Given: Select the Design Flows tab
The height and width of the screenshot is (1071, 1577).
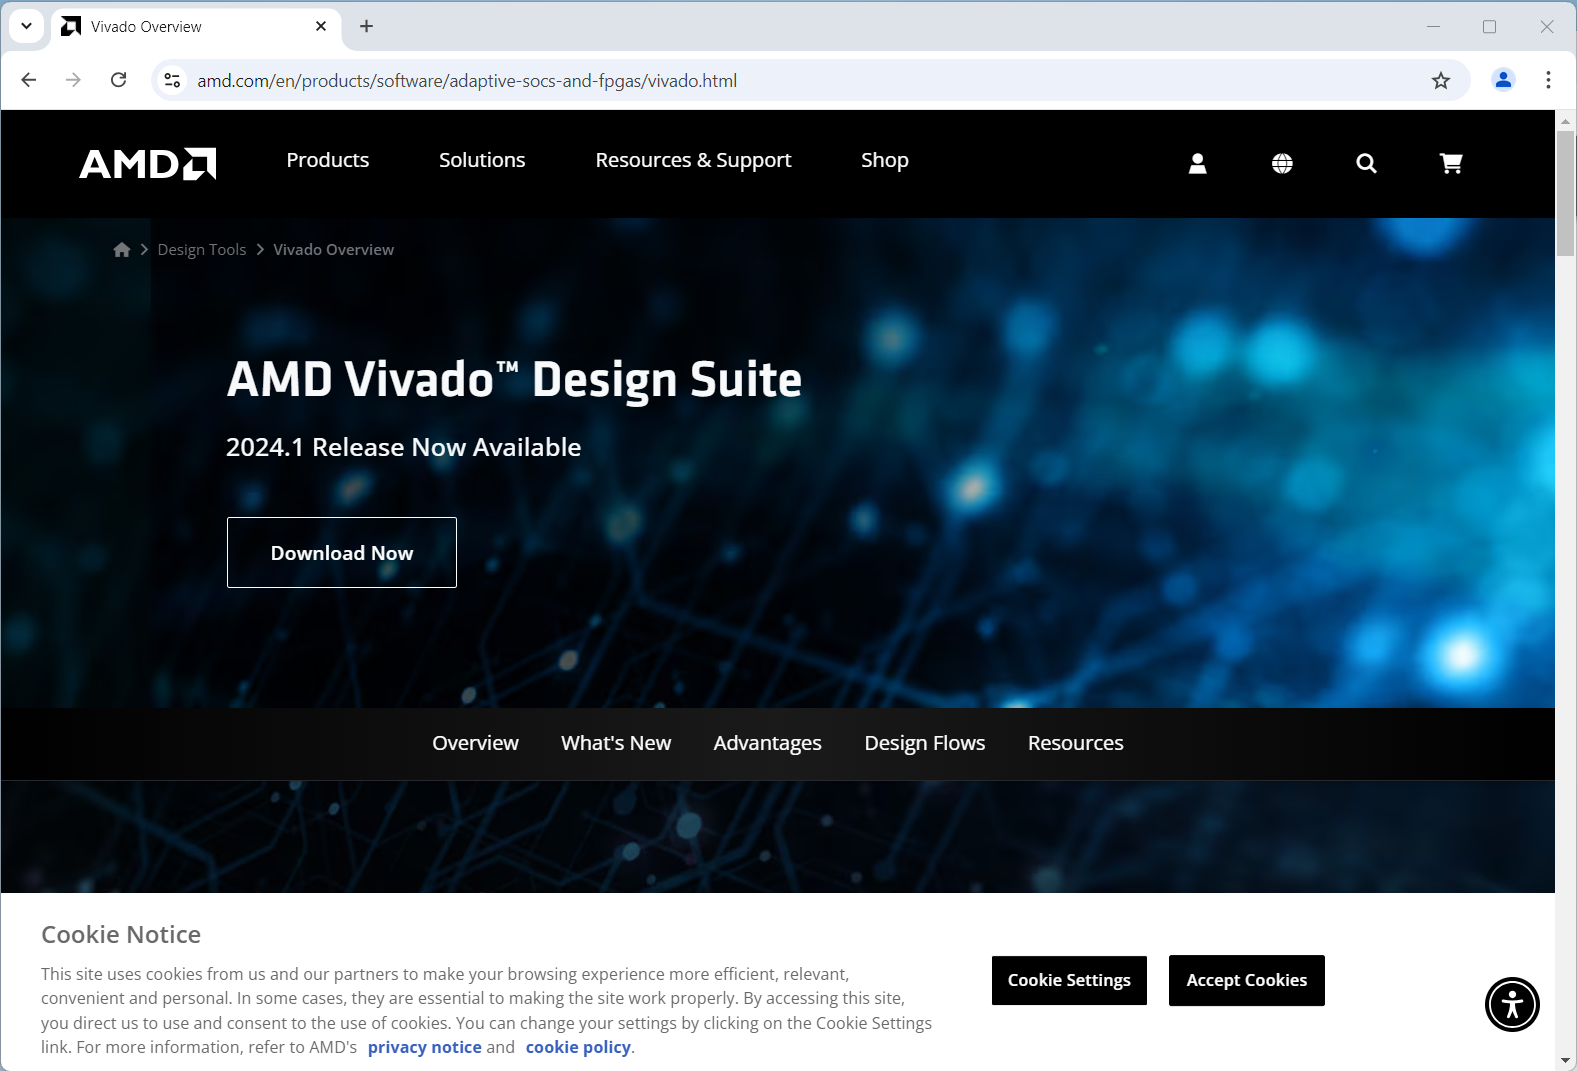Looking at the screenshot, I should (924, 743).
